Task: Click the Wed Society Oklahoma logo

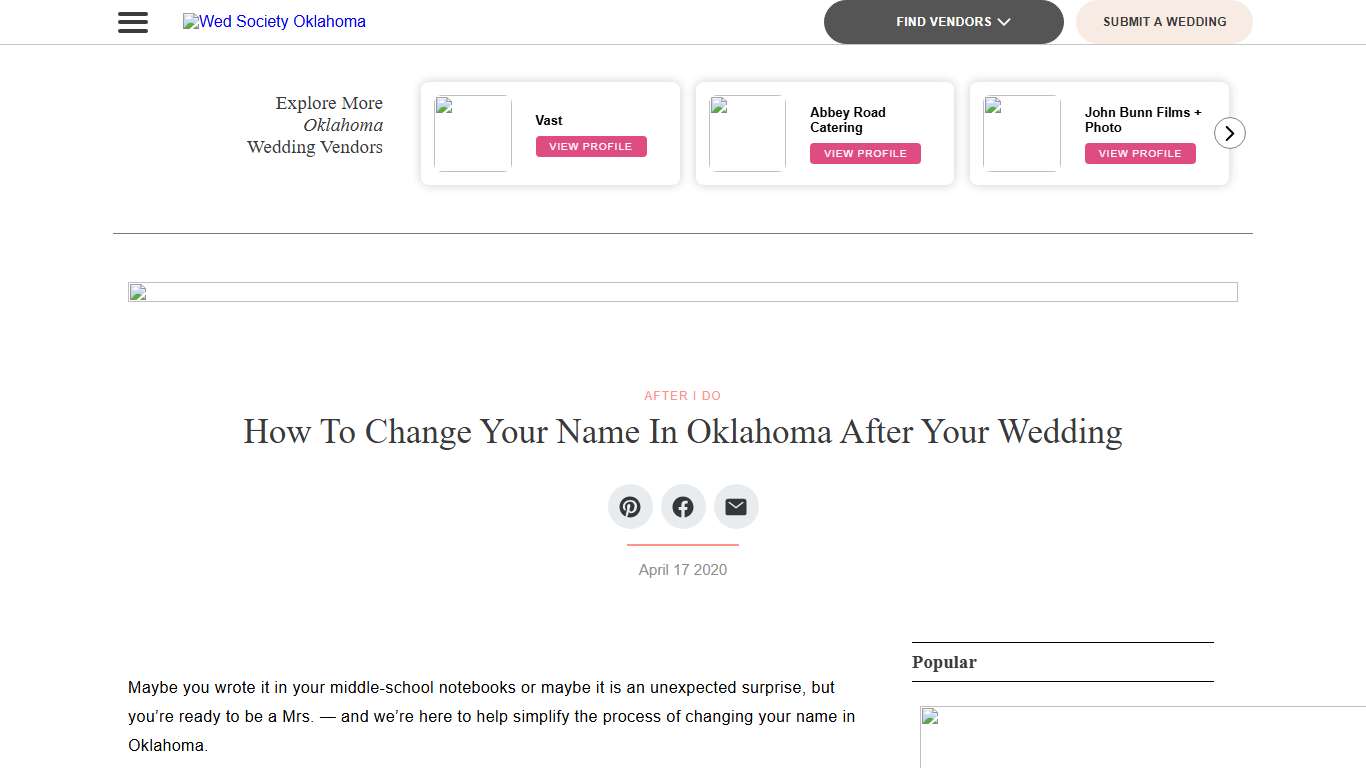Action: [x=273, y=21]
